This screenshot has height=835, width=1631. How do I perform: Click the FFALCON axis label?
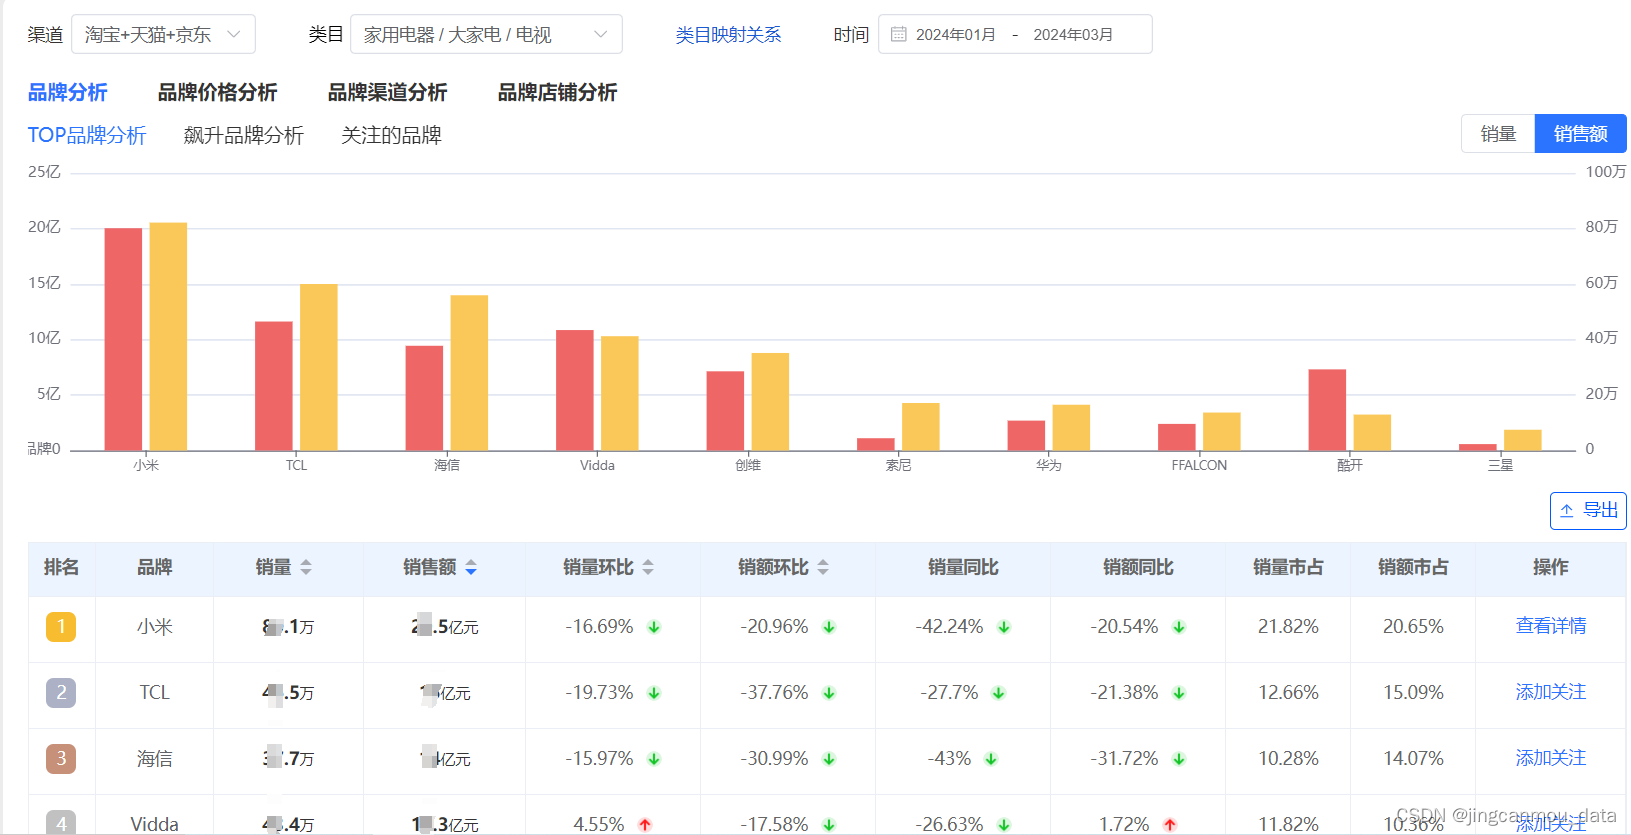(1199, 465)
